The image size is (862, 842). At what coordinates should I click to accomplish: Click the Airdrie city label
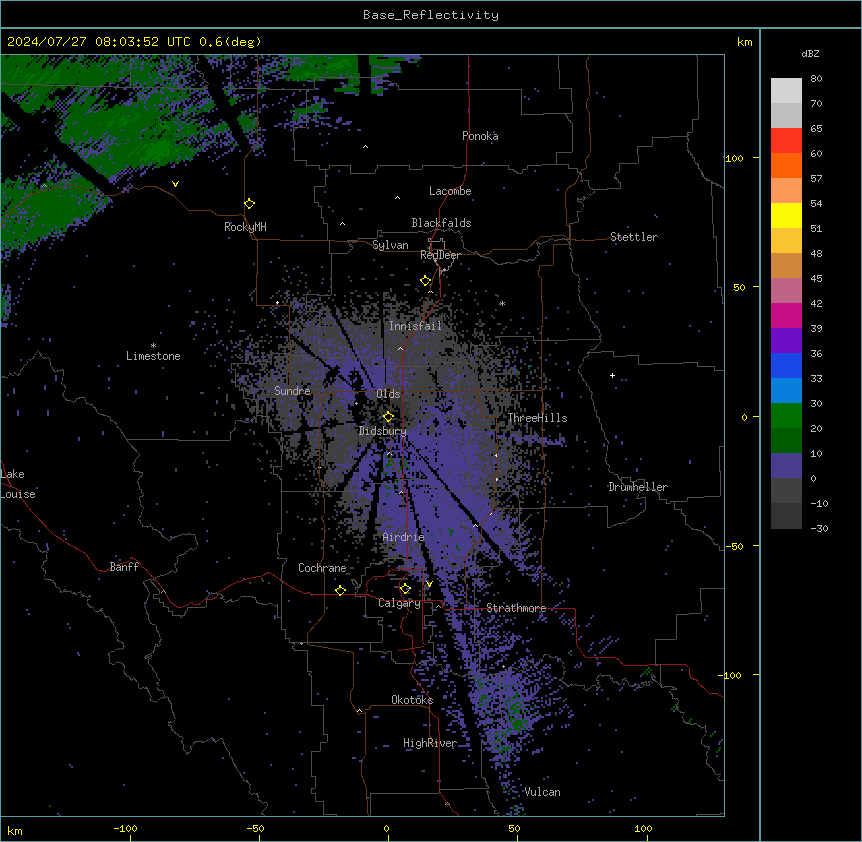403,537
